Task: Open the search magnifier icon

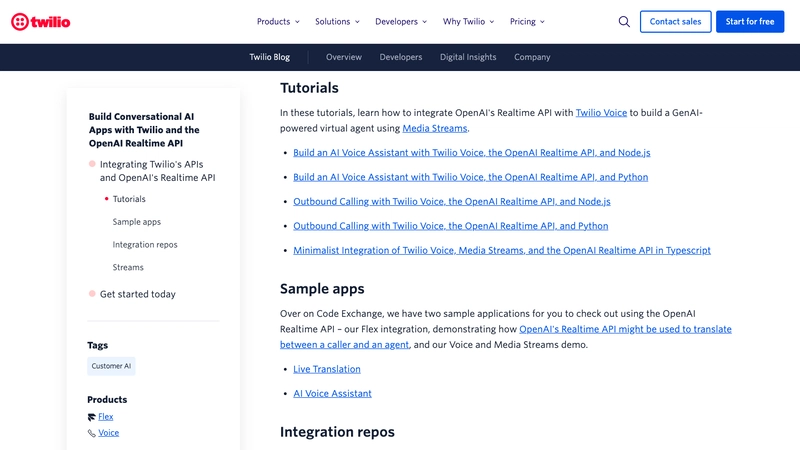Action: tap(624, 21)
